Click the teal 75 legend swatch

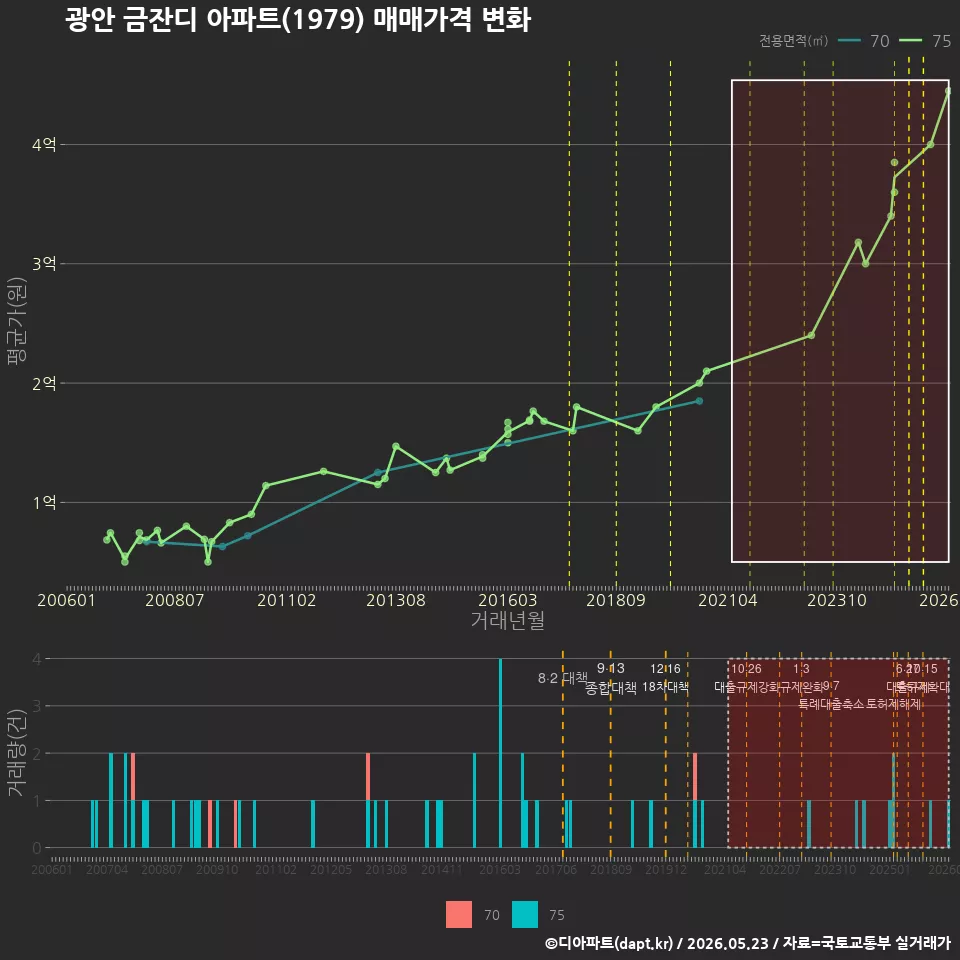click(525, 915)
